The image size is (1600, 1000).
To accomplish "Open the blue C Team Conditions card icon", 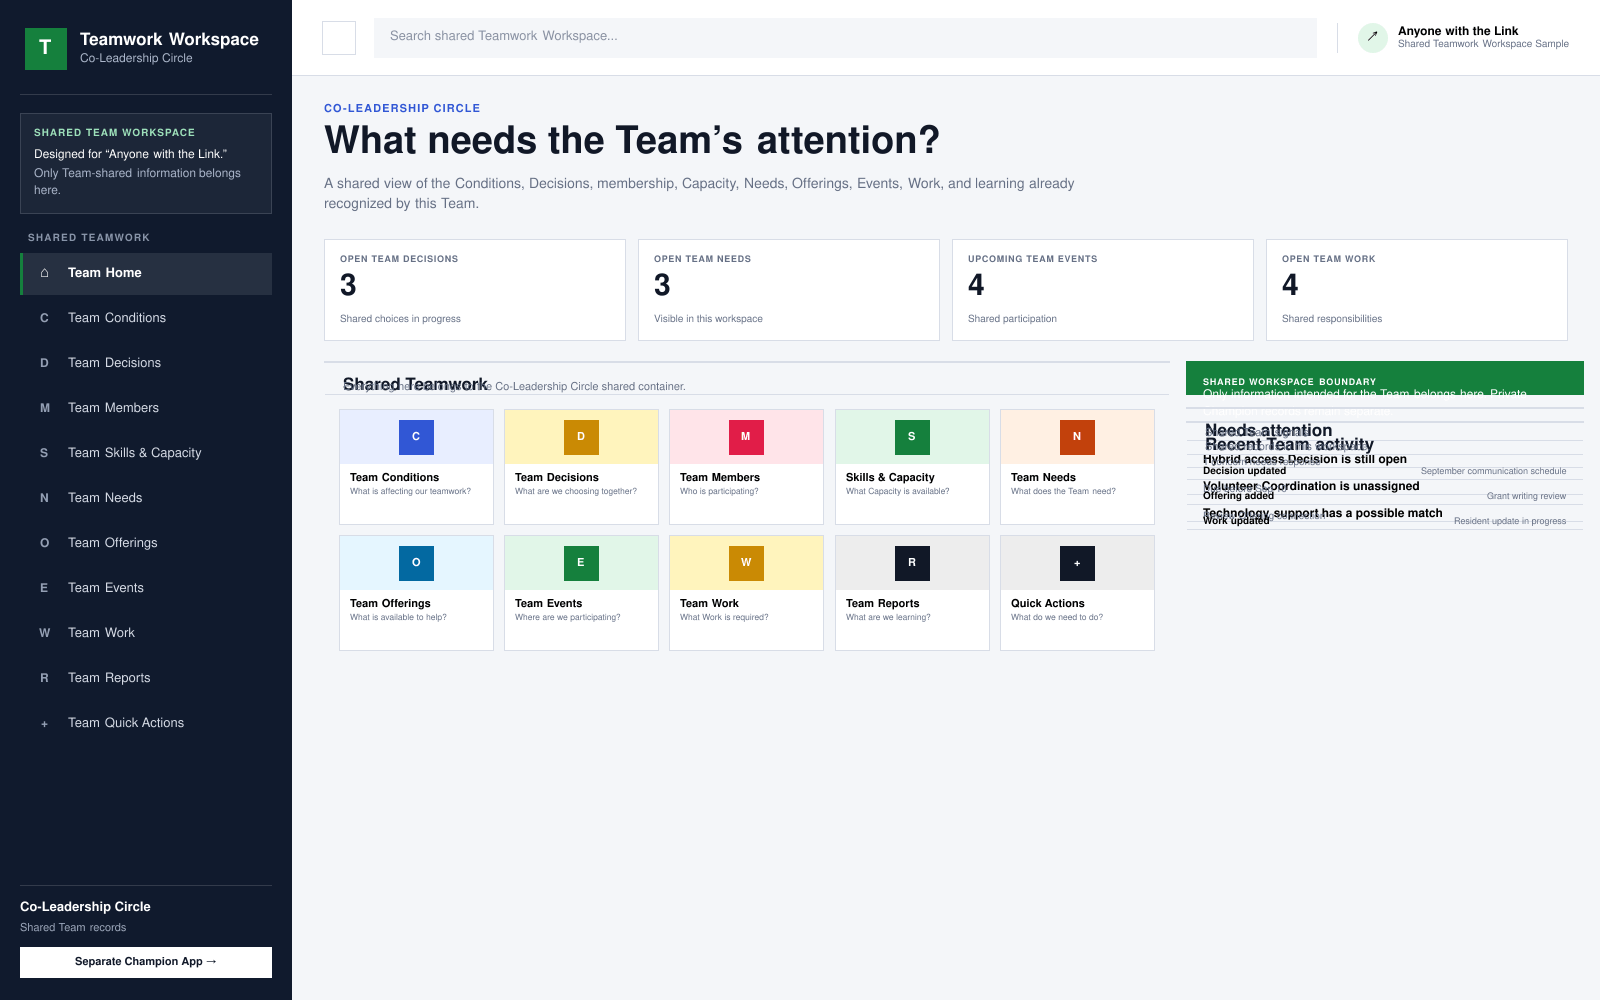I will 416,437.
